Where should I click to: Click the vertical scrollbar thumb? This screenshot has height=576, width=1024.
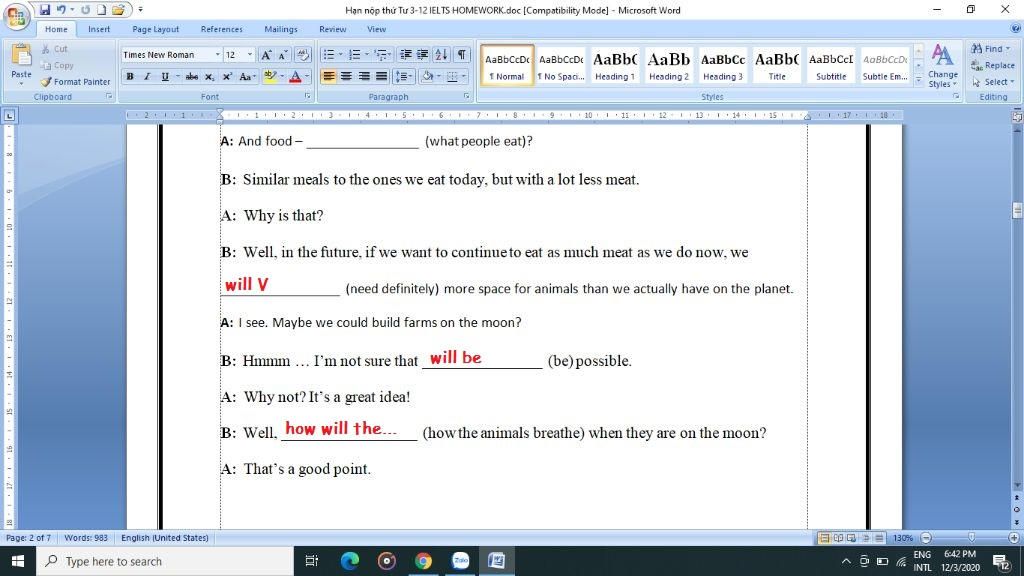point(1017,210)
